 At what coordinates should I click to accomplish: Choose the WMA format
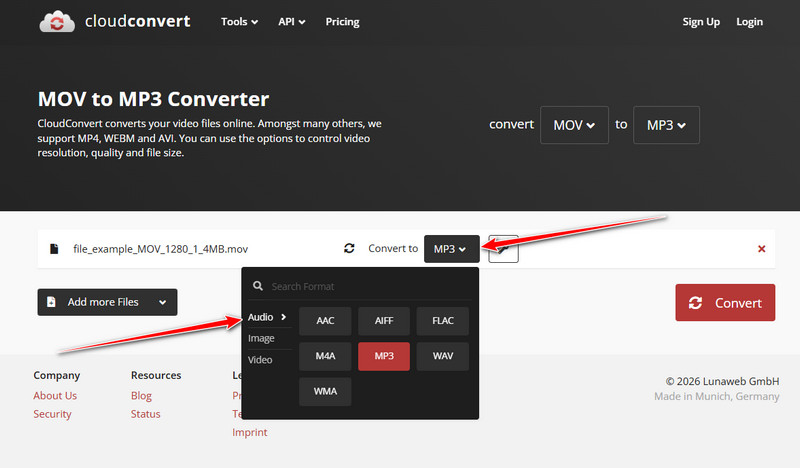click(325, 391)
